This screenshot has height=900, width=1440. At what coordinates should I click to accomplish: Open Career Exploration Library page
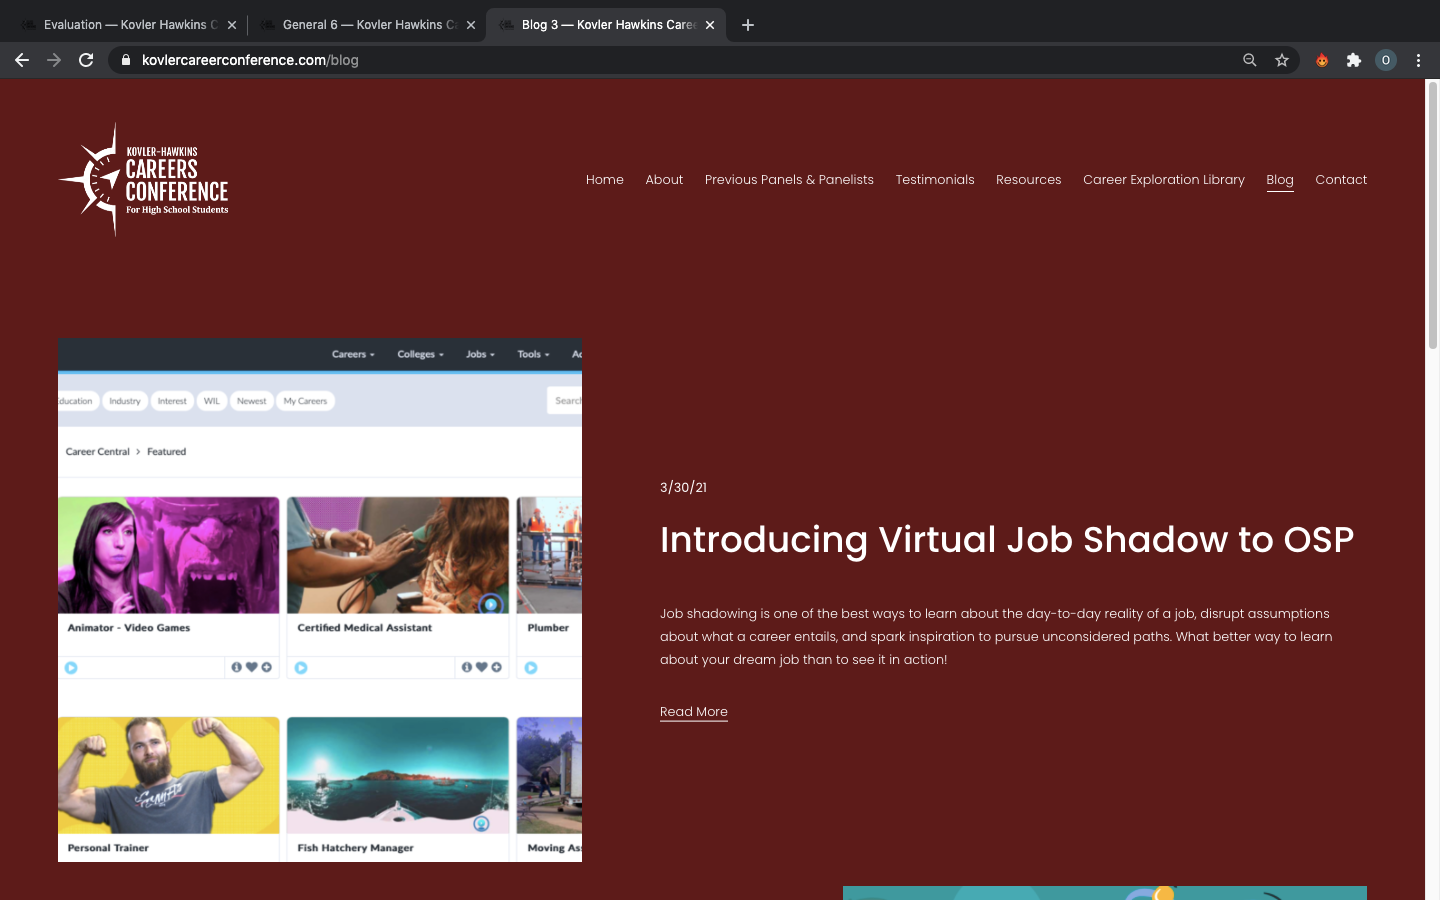(x=1164, y=180)
